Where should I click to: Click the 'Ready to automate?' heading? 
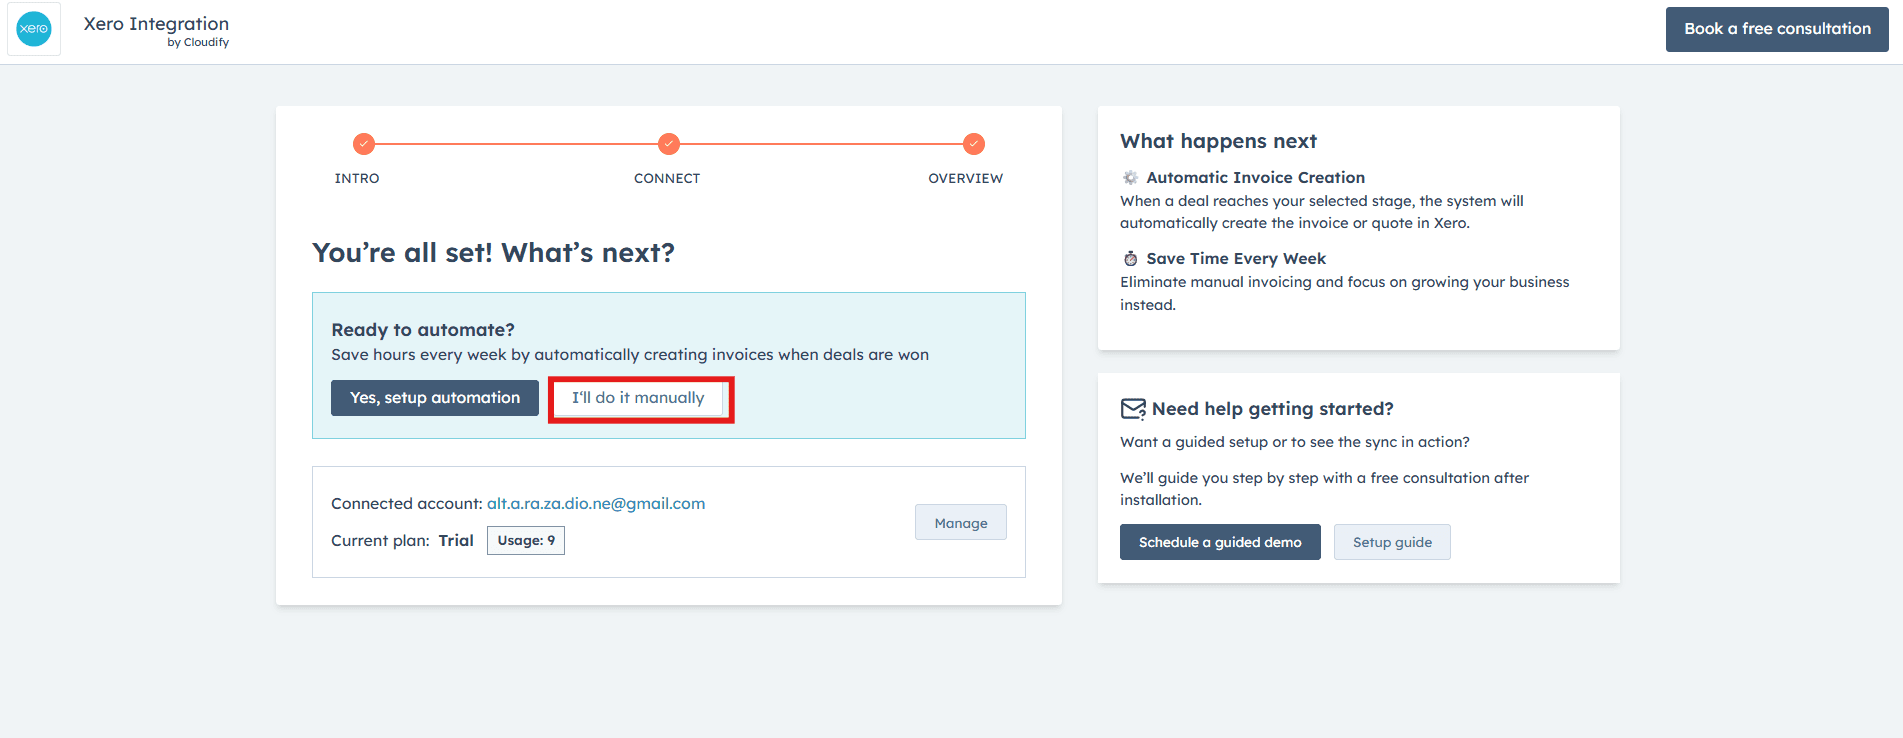click(423, 330)
